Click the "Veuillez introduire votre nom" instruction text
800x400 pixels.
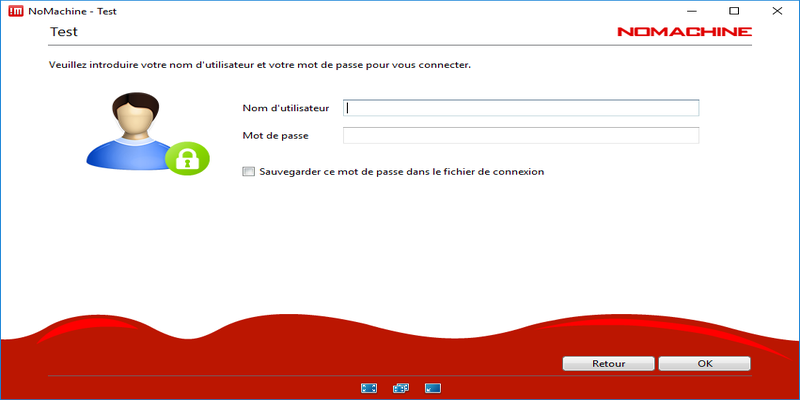pos(260,65)
